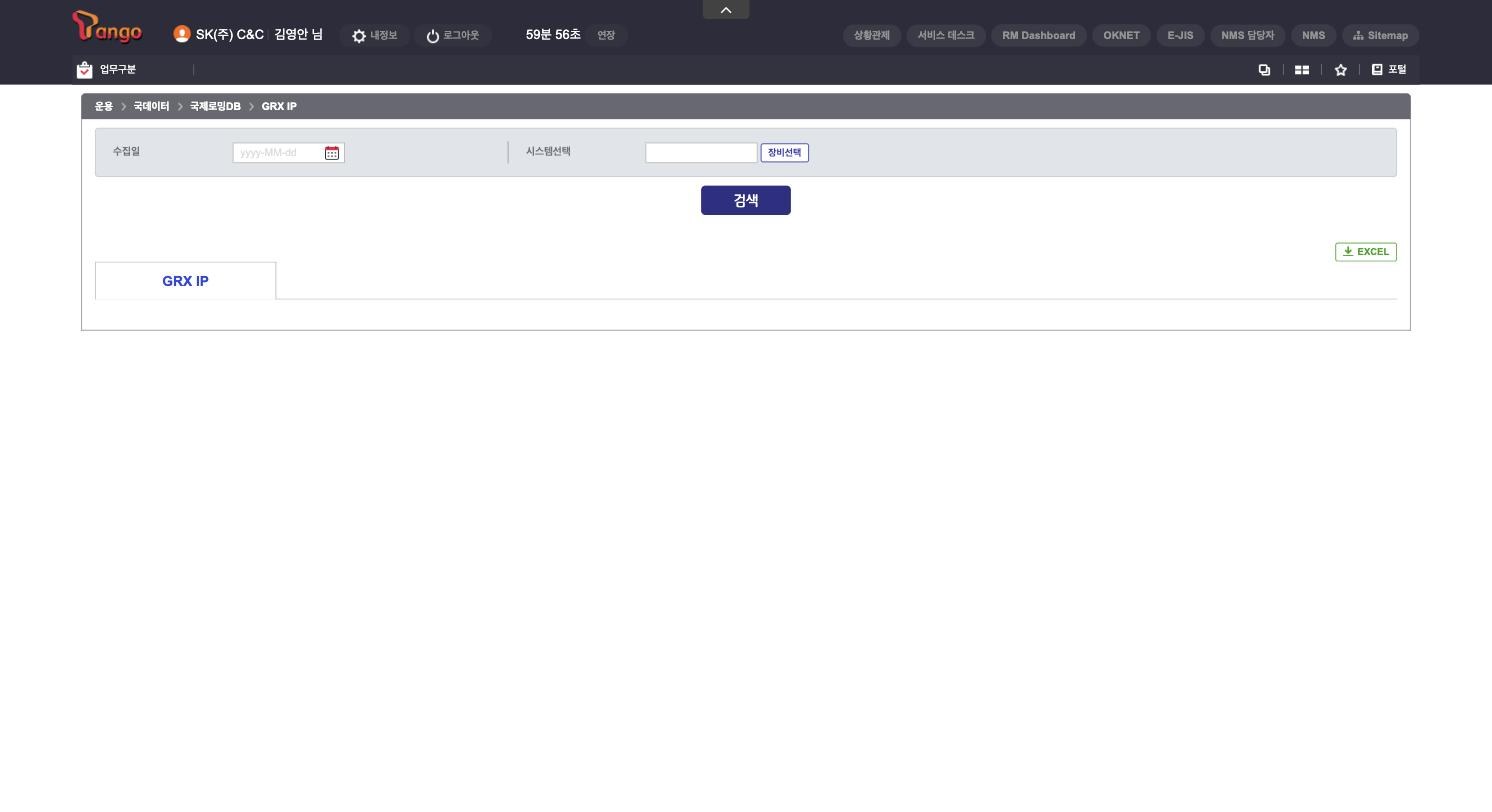Go to 국제로밍DB breadcrumb
Image resolution: width=1492 pixels, height=812 pixels.
[x=215, y=107]
